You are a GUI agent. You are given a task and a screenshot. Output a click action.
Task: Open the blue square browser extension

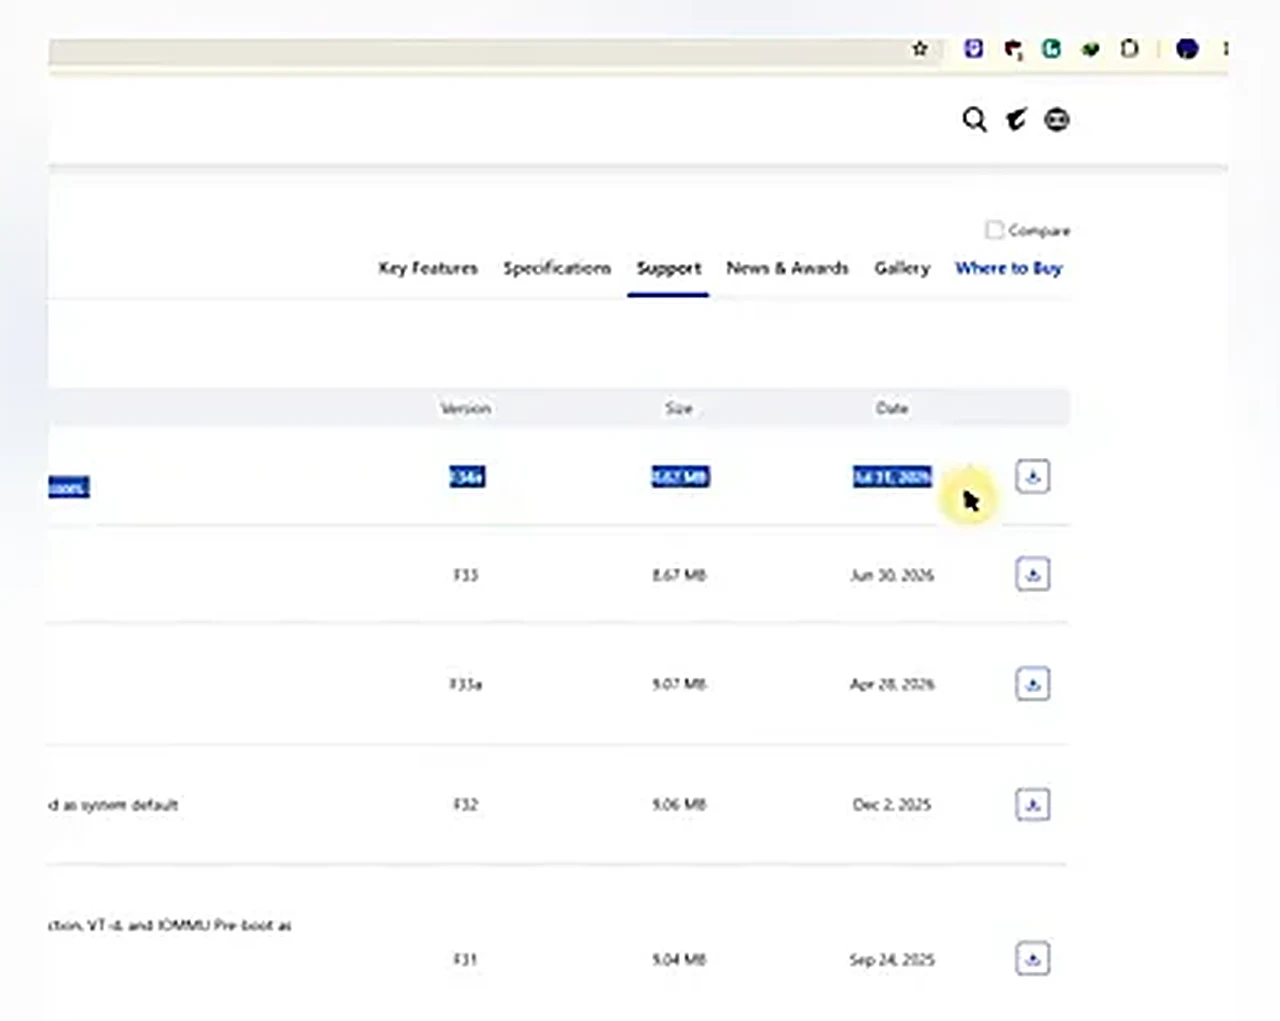[973, 48]
